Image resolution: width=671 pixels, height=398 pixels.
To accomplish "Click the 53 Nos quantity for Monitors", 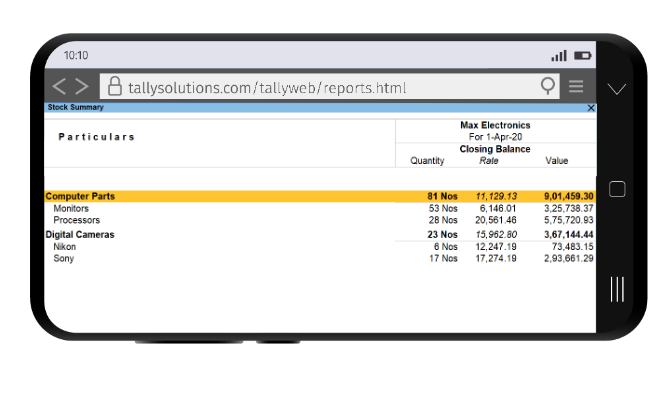I will [x=443, y=208].
